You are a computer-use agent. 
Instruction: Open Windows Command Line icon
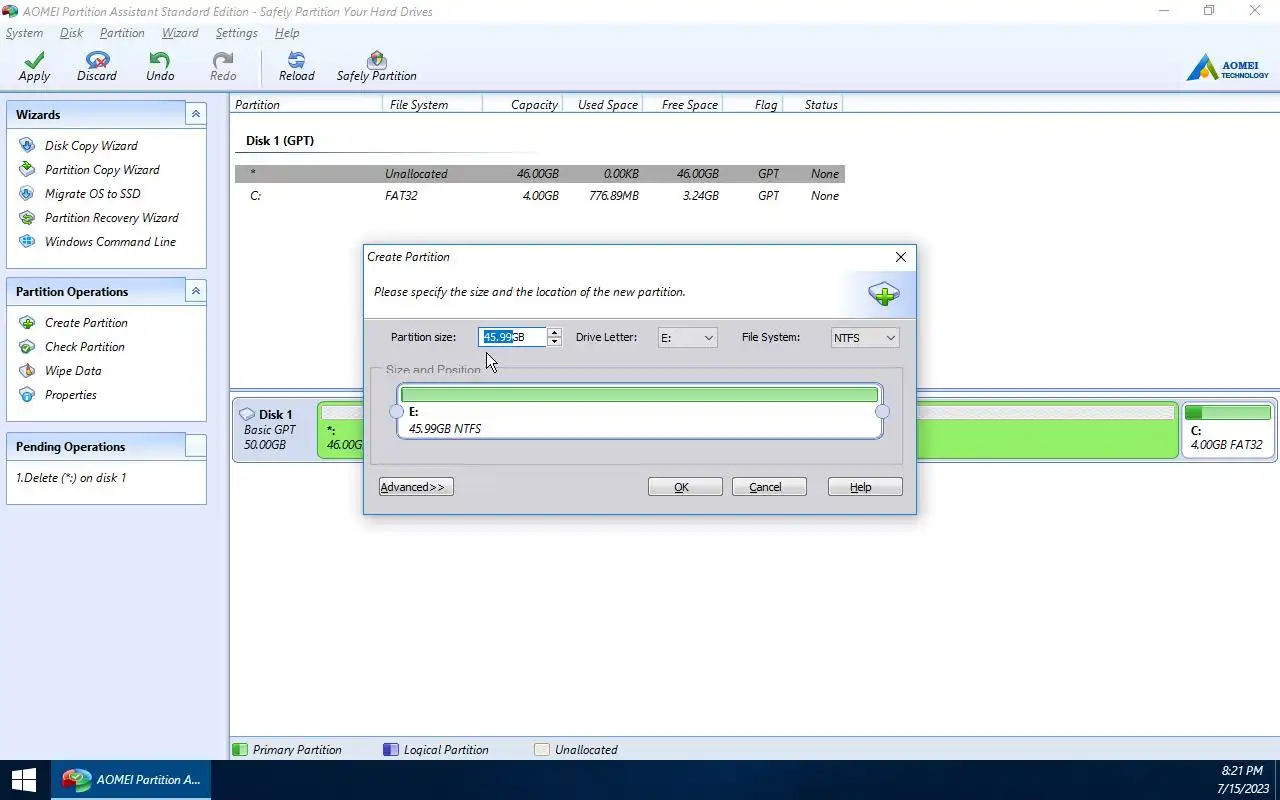(x=27, y=242)
